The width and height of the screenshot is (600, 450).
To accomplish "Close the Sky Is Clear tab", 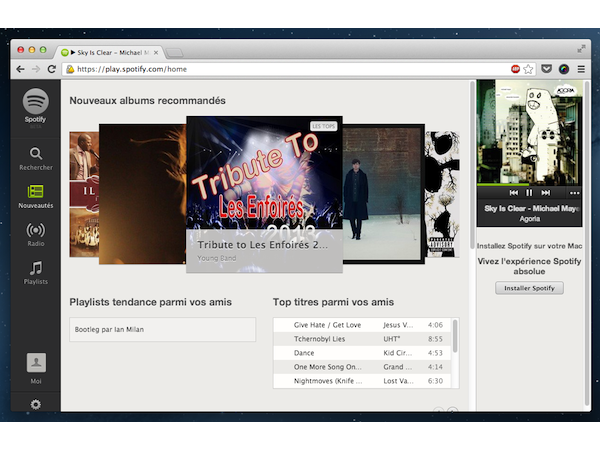I will tap(156, 53).
